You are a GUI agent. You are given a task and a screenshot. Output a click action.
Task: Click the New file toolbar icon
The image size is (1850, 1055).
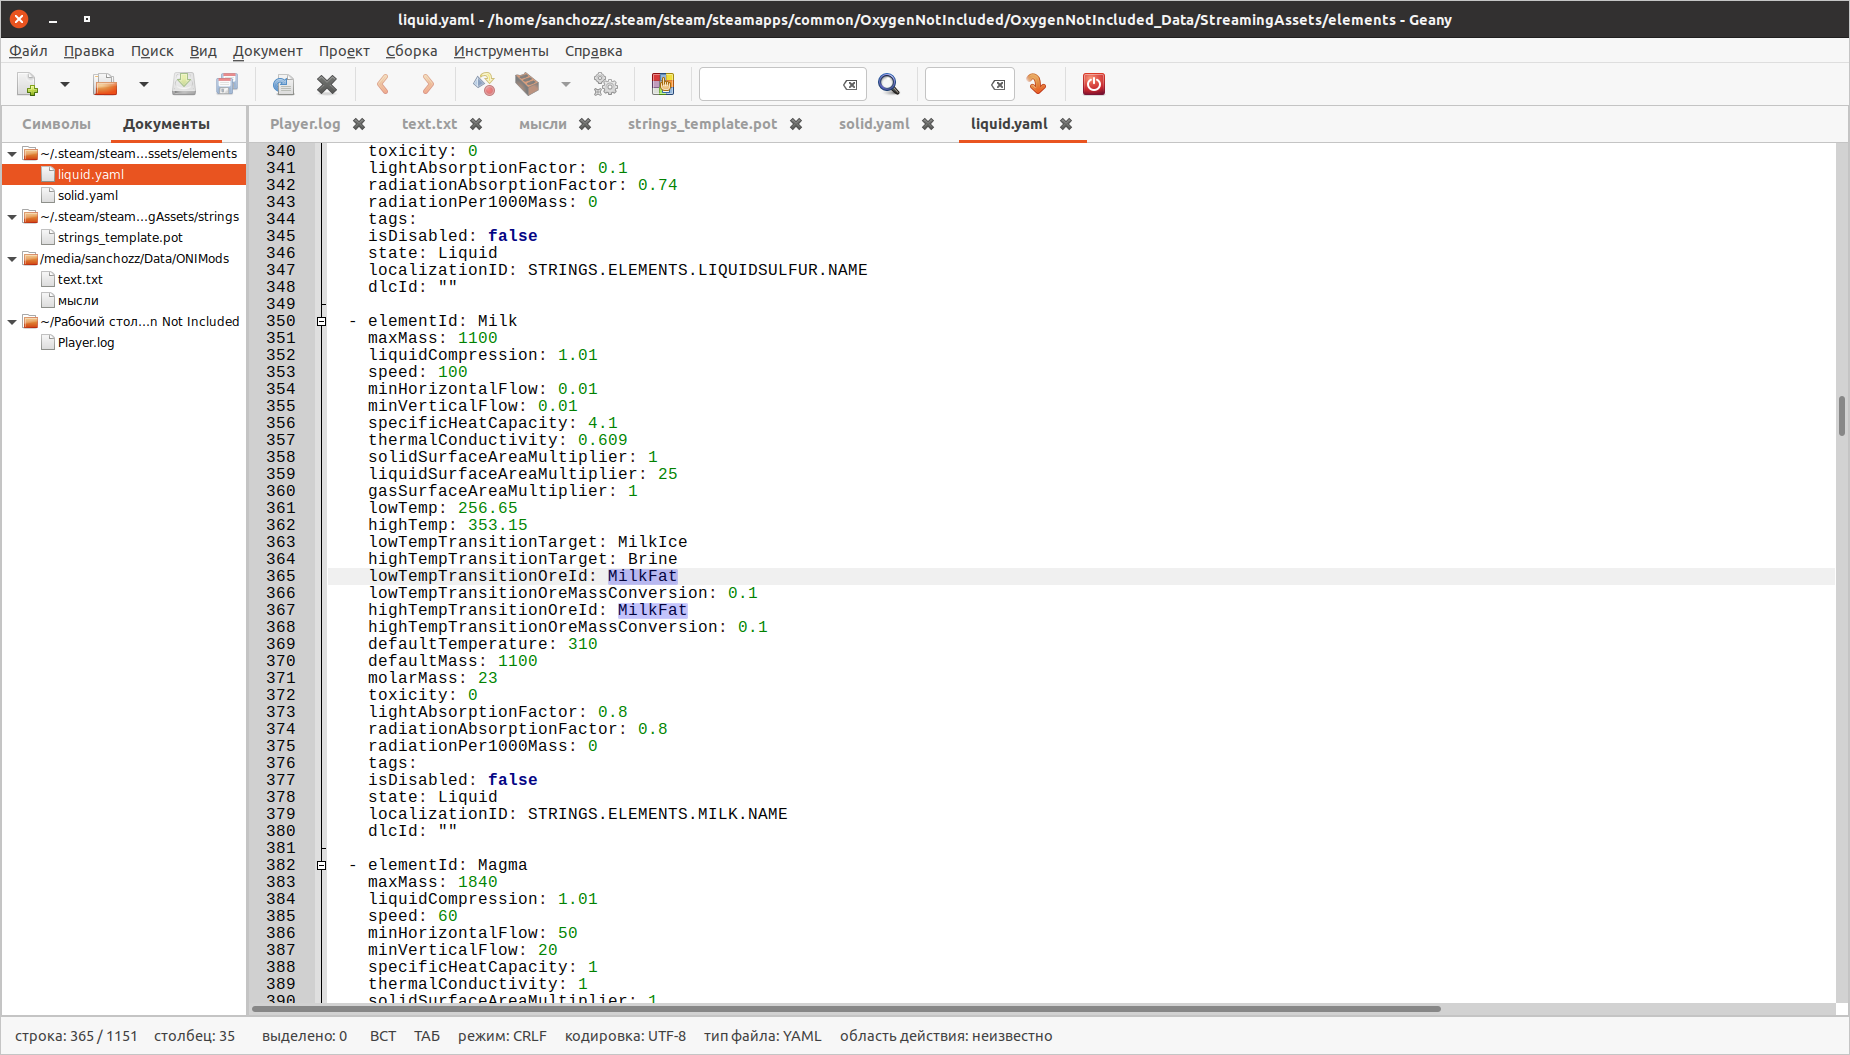click(28, 85)
